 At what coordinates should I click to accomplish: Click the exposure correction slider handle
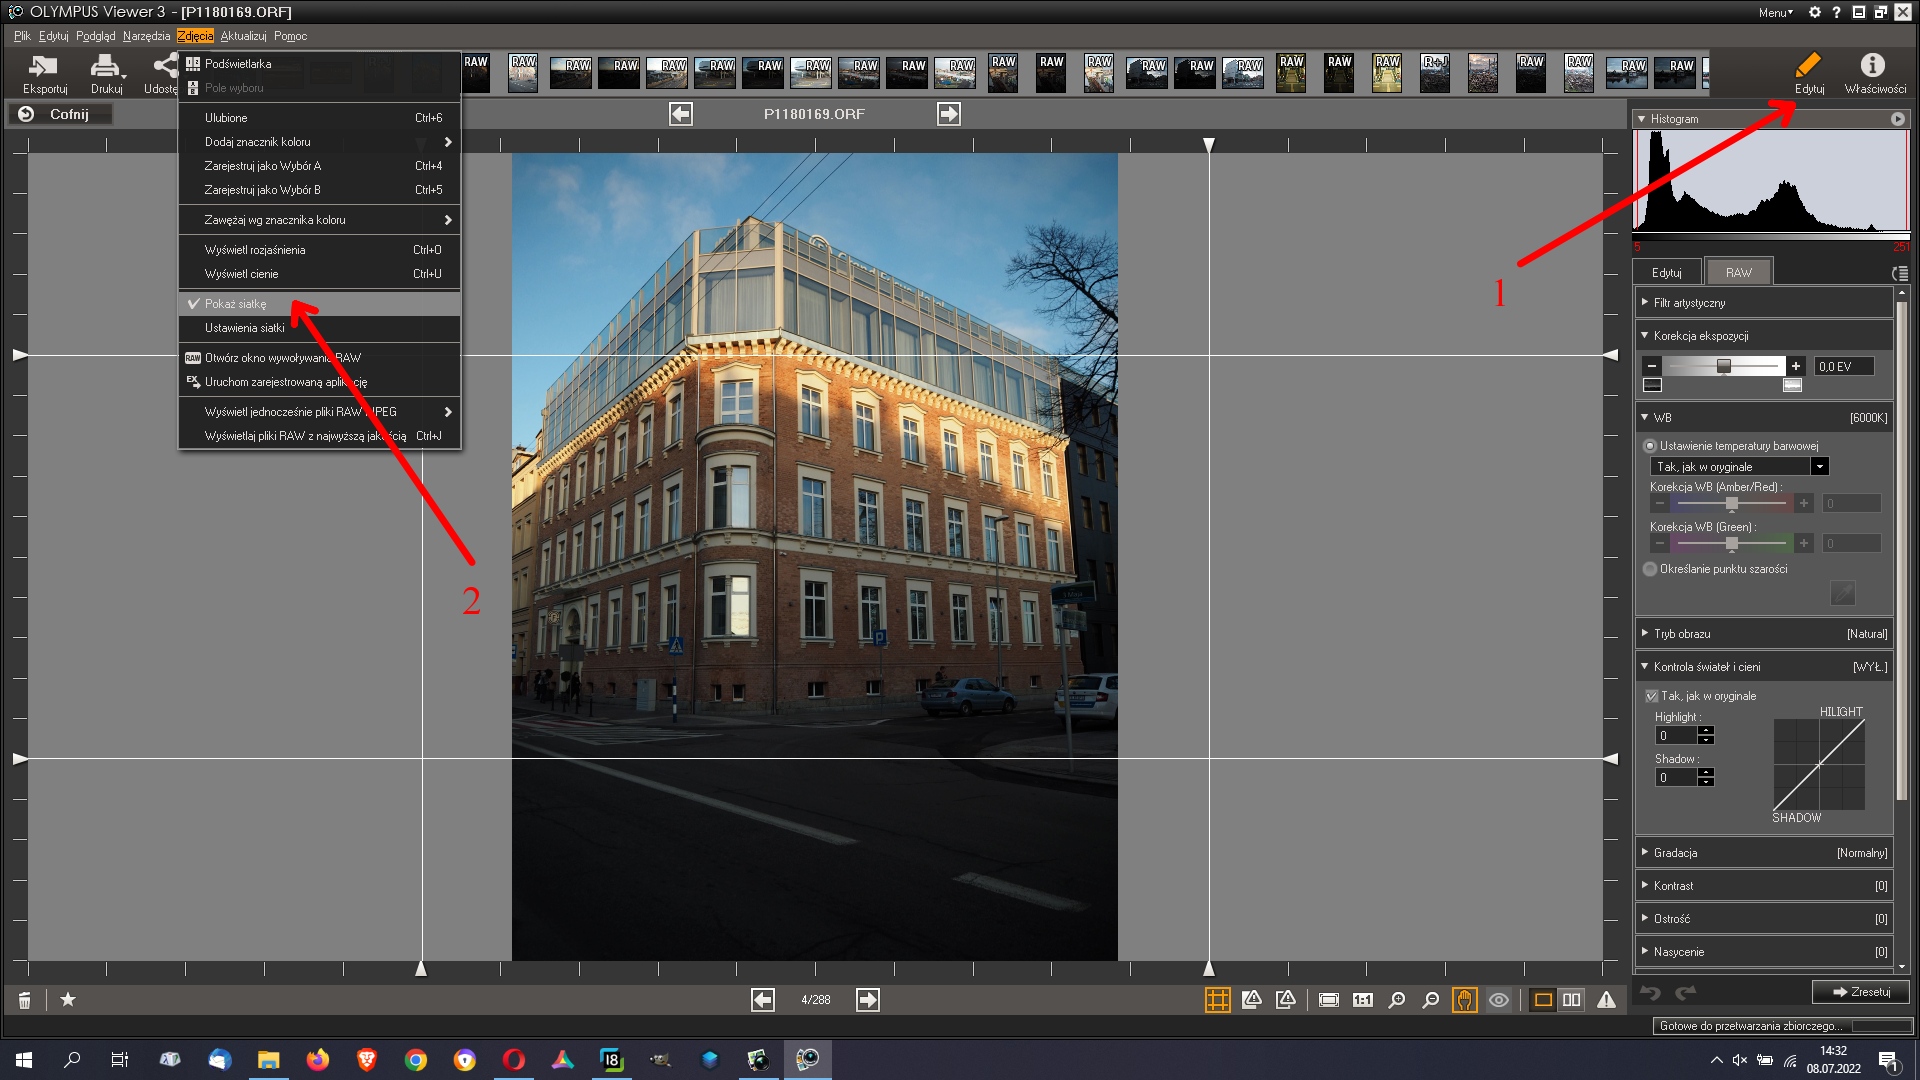pyautogui.click(x=1724, y=366)
